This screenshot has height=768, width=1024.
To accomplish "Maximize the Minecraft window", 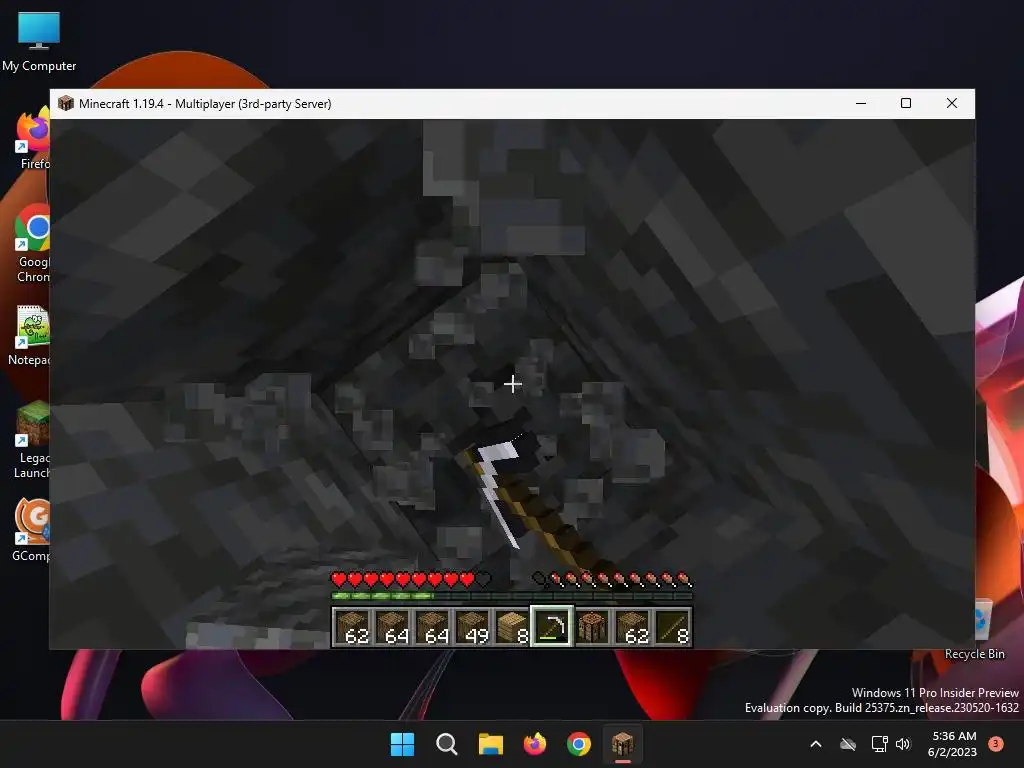I will point(906,103).
